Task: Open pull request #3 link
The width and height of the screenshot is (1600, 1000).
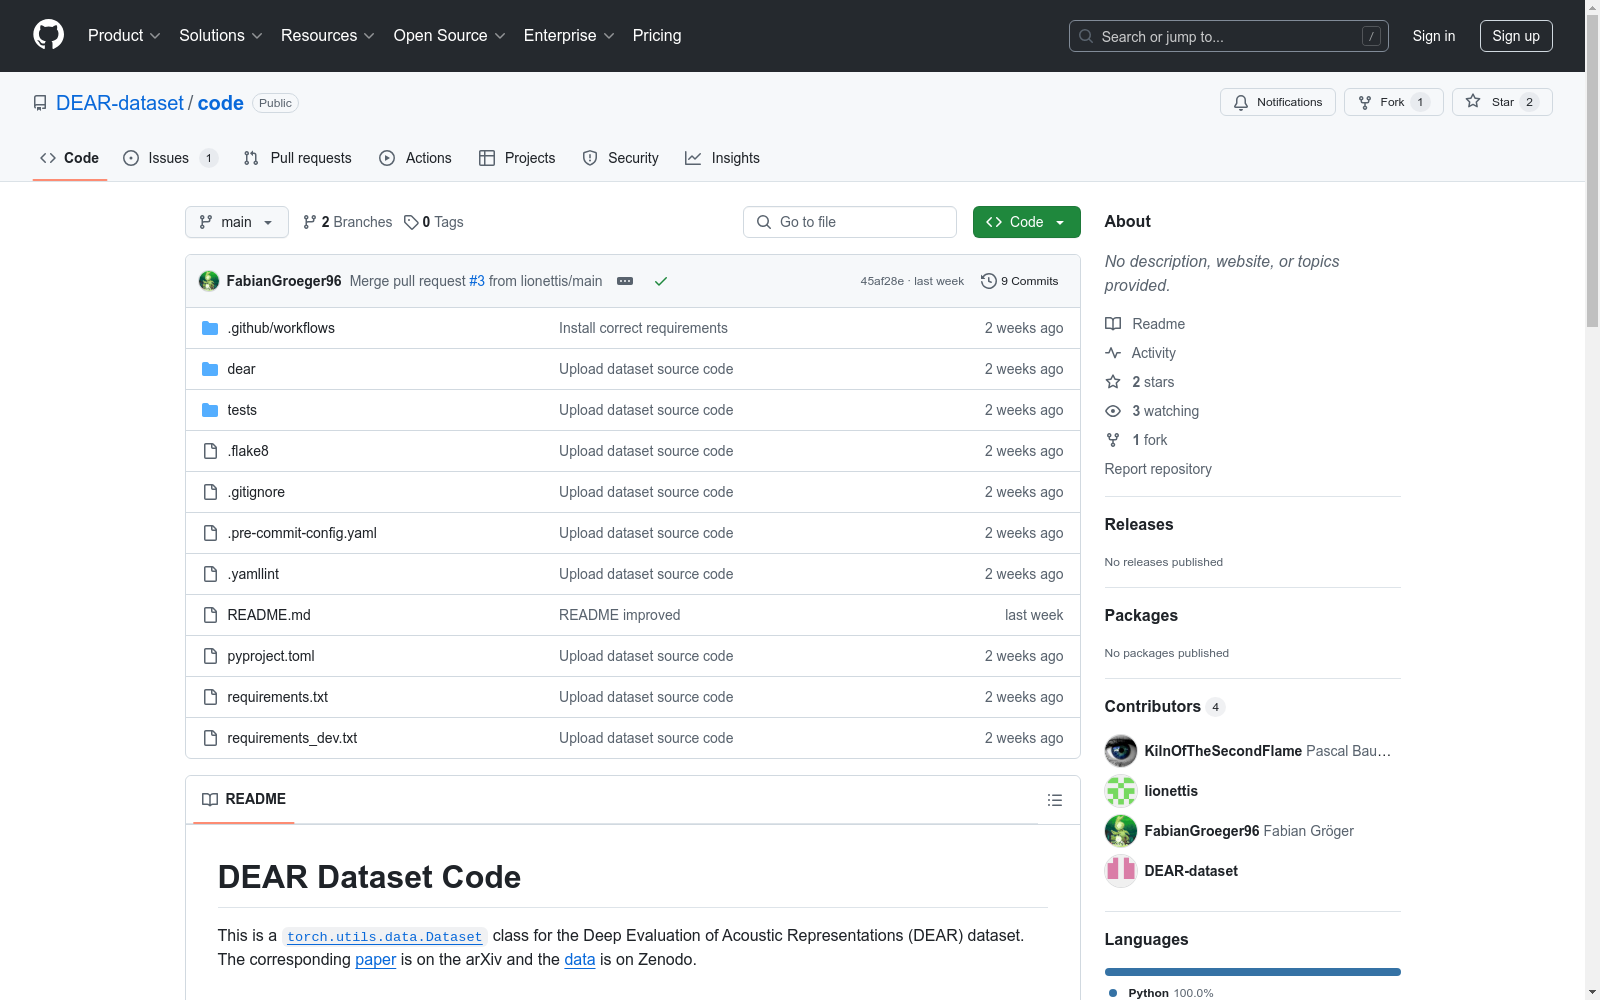Action: click(477, 281)
